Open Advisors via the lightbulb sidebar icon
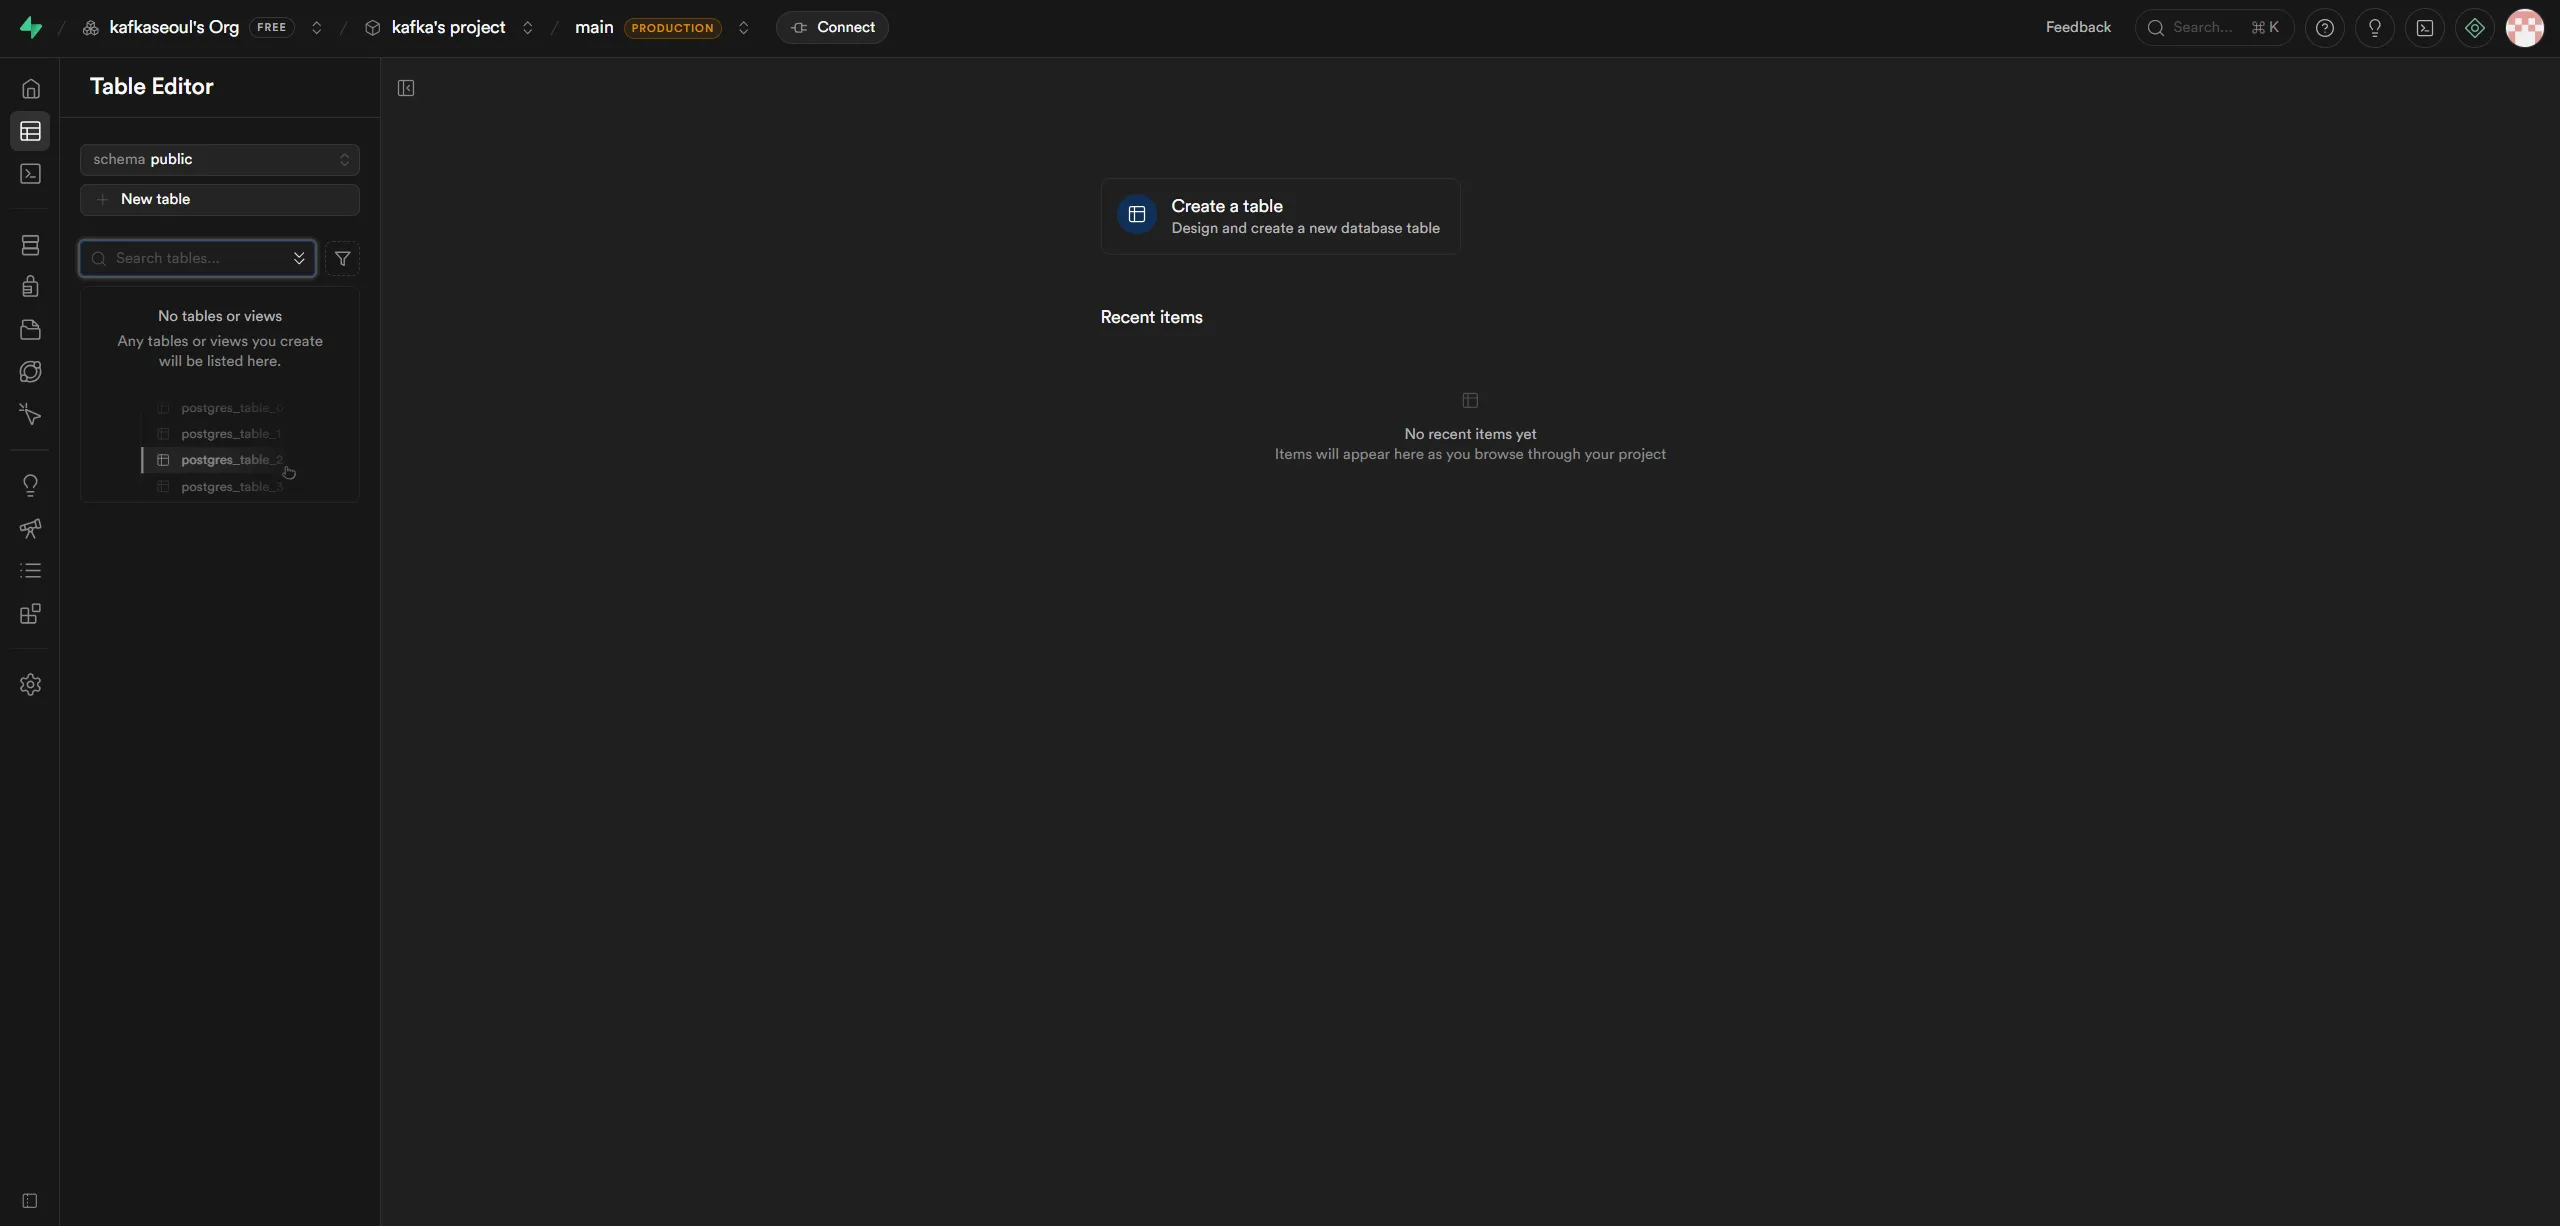2560x1226 pixels. point(30,485)
